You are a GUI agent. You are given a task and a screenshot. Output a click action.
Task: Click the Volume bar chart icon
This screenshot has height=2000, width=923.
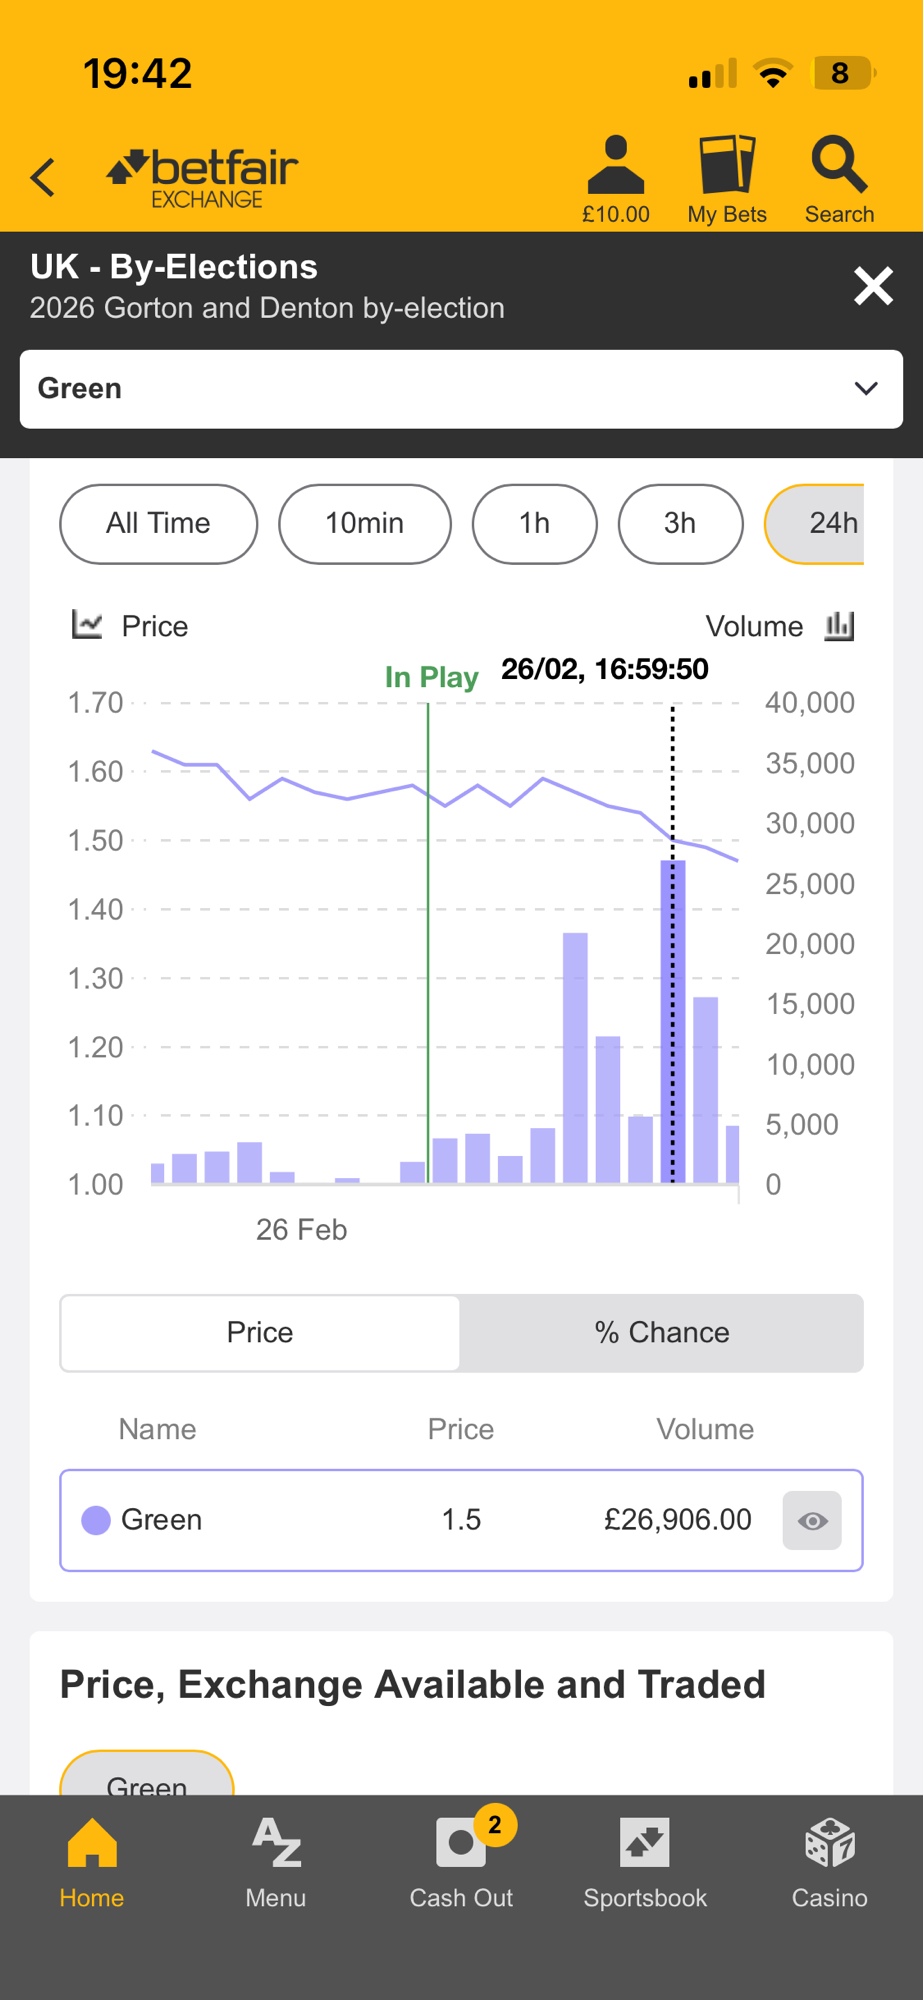click(x=839, y=626)
